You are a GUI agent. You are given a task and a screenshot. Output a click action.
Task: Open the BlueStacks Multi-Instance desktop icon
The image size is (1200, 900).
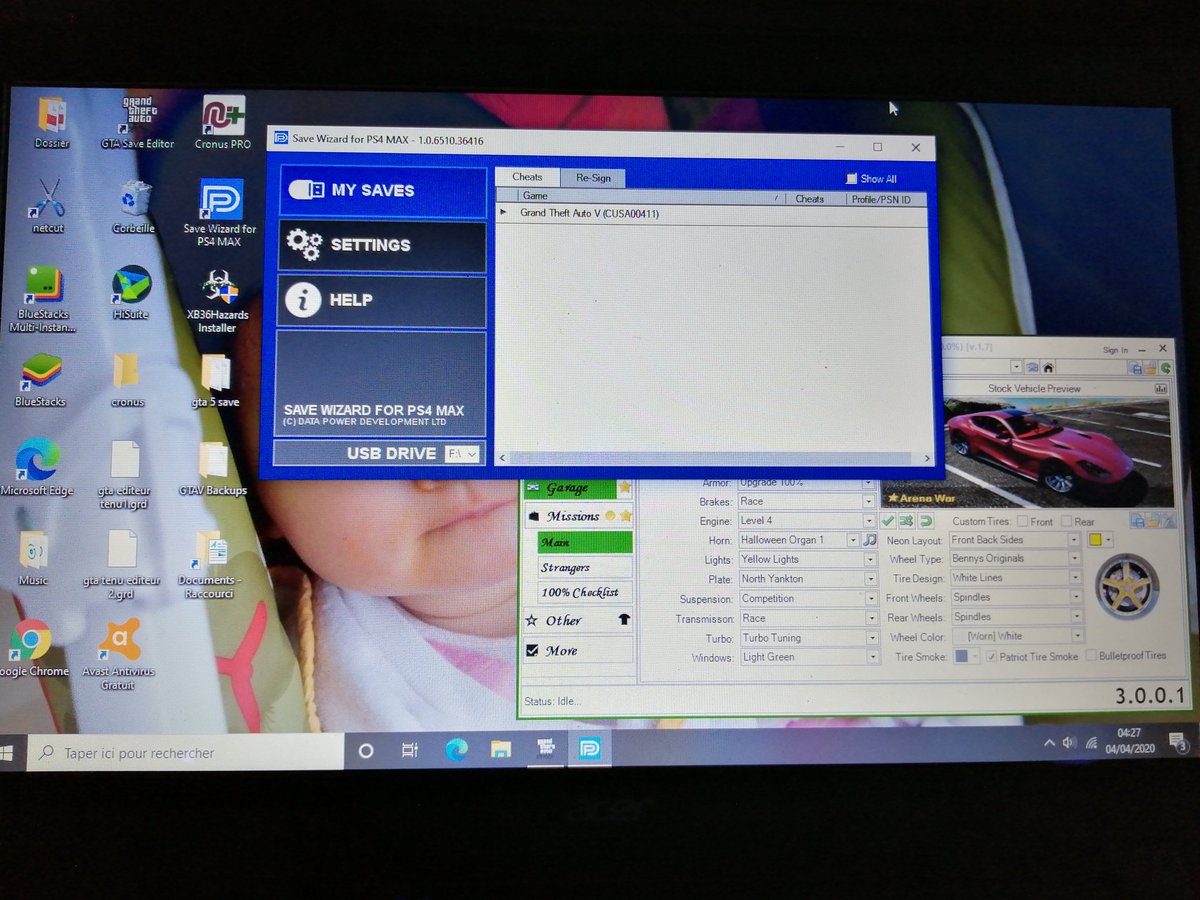click(x=43, y=299)
